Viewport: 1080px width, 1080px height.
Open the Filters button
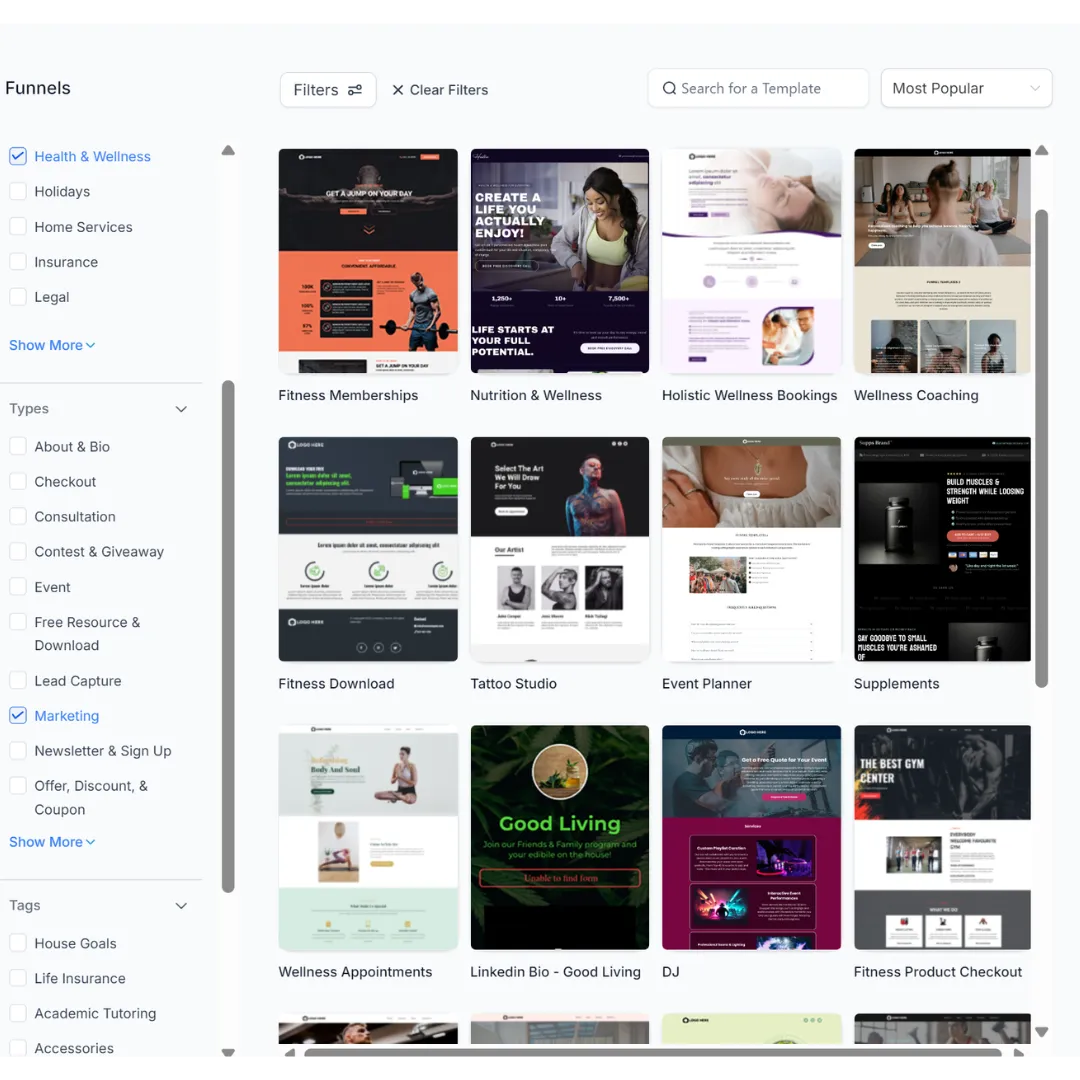[328, 90]
